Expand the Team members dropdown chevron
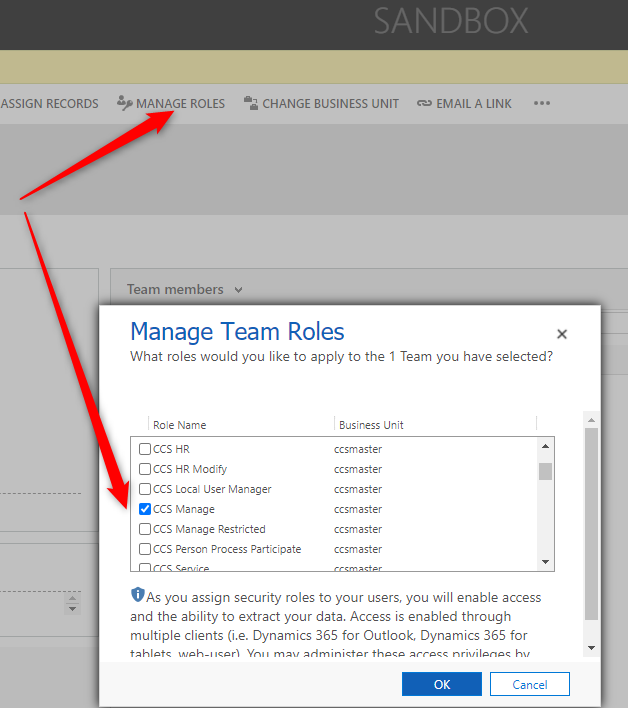The height and width of the screenshot is (708, 628). click(x=238, y=290)
